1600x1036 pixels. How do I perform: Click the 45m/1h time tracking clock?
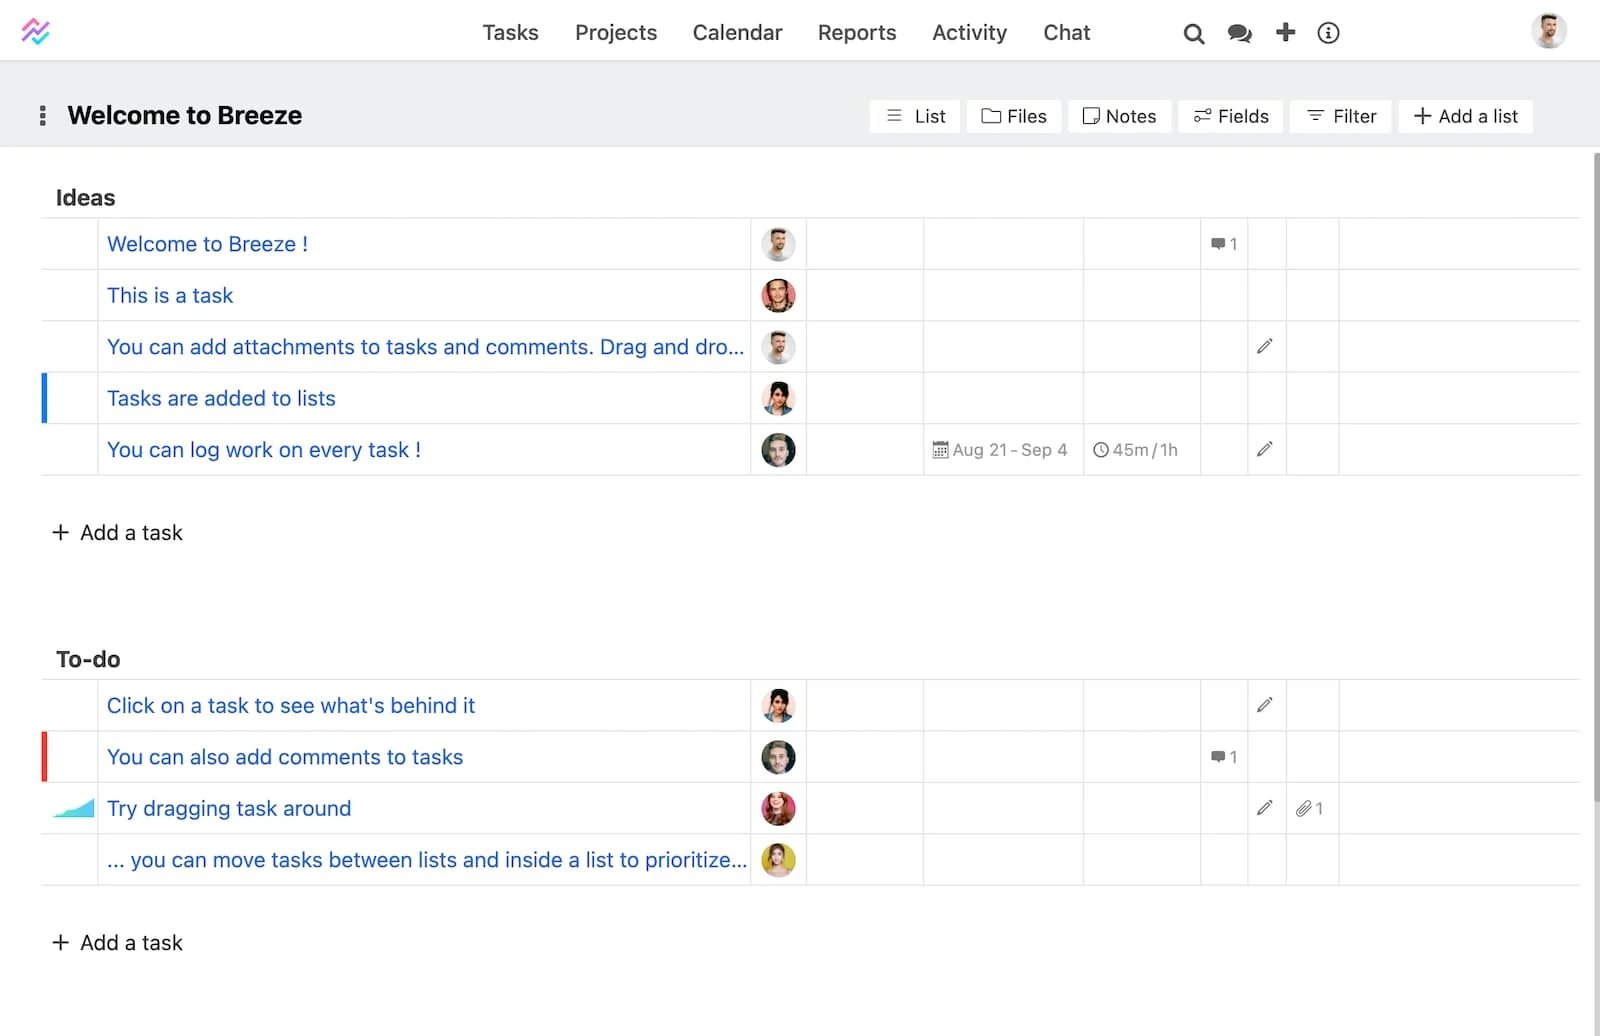1135,450
